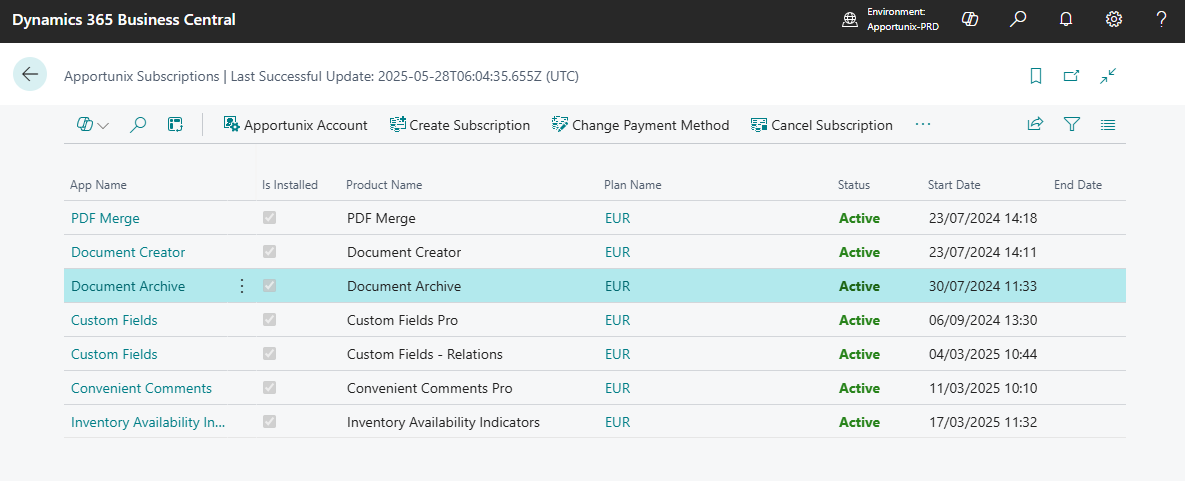1185x481 pixels.
Task: Click Is Installed checkbox for Inventory Availability
Action: (x=269, y=422)
